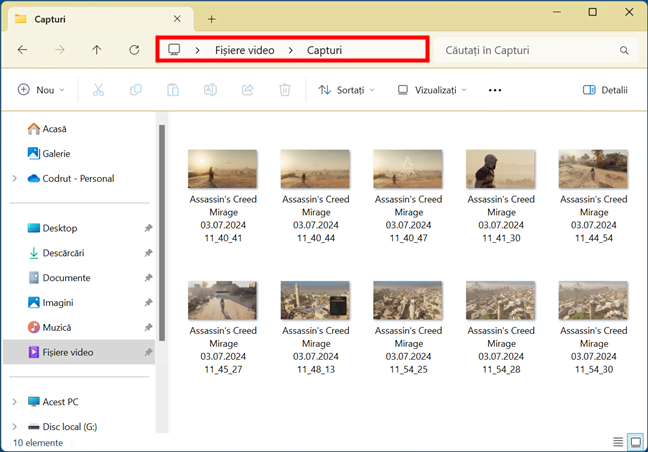Image resolution: width=648 pixels, height=452 pixels.
Task: Go forward with the right arrow
Action: [x=60, y=50]
